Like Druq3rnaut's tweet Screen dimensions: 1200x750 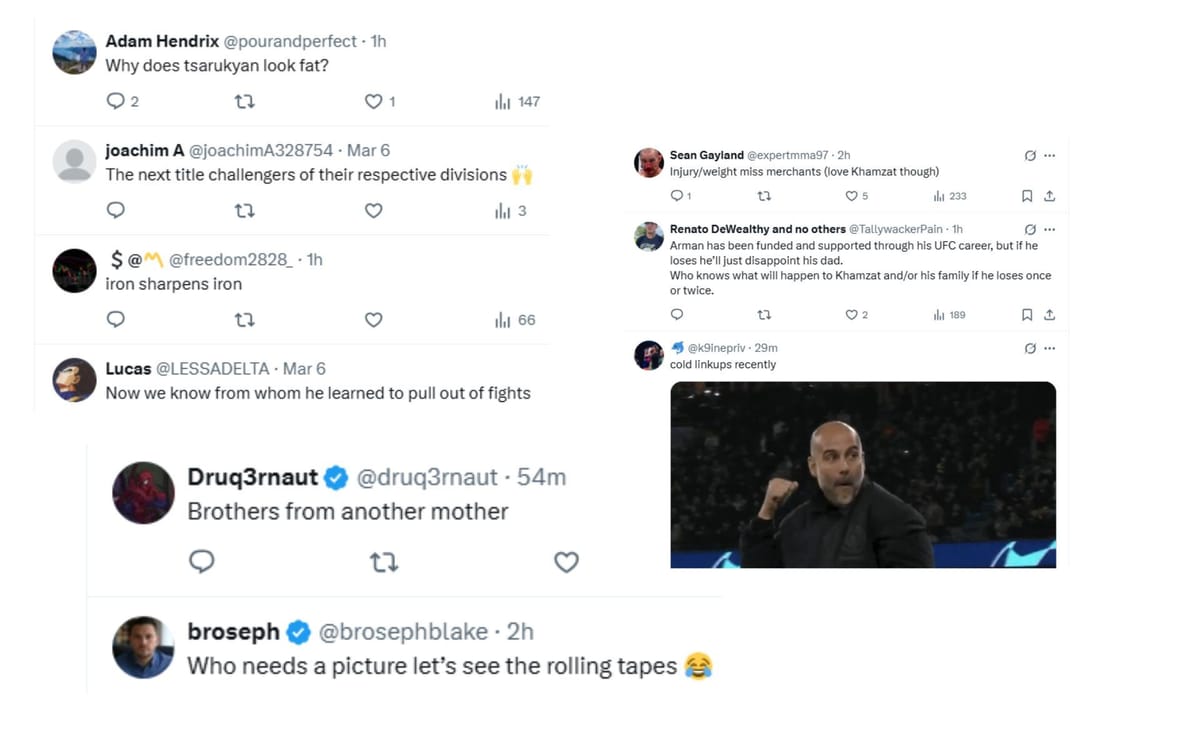pos(566,562)
